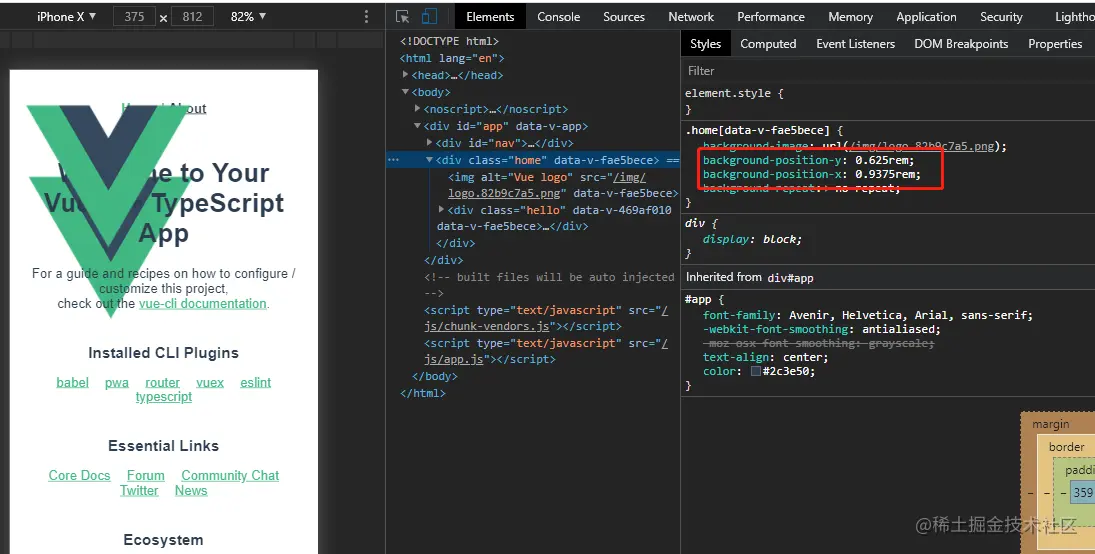Open the Sources tab
The width and height of the screenshot is (1095, 554).
tap(624, 17)
